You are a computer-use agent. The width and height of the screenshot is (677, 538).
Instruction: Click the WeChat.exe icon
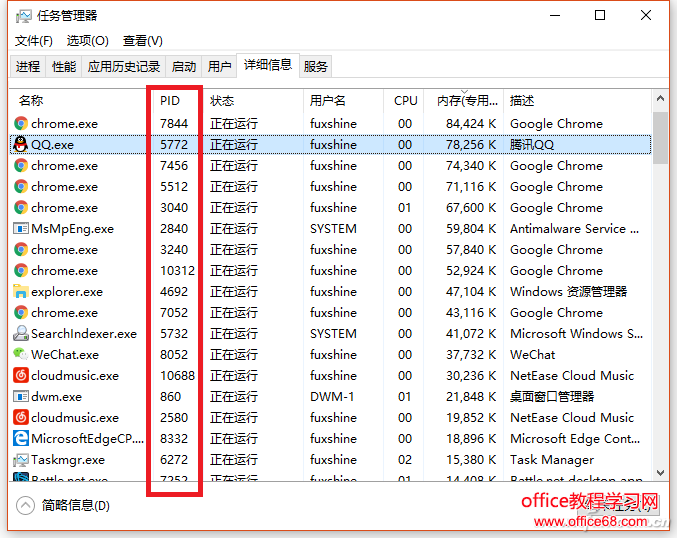[x=20, y=354]
